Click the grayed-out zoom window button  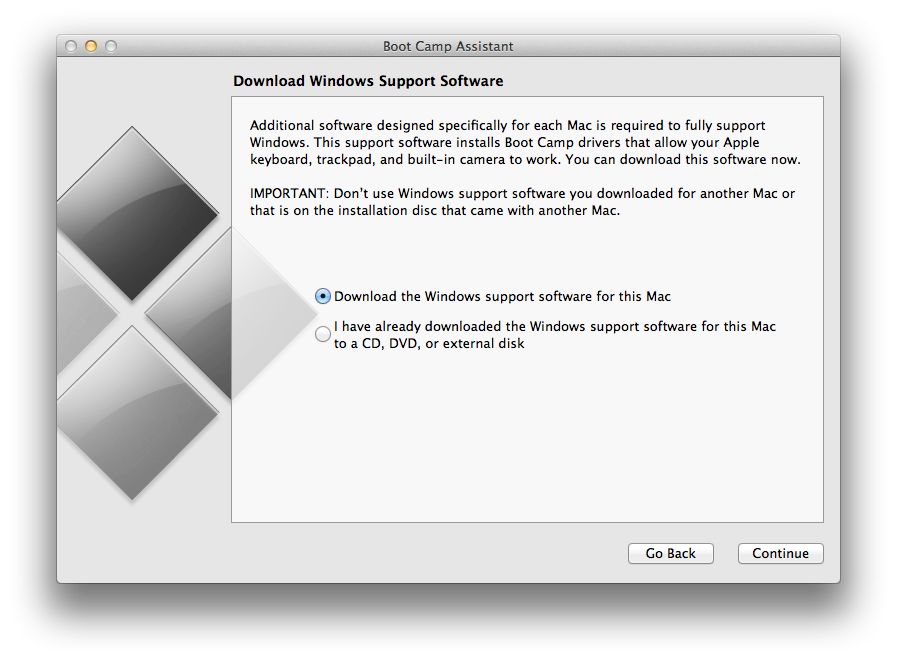click(111, 46)
